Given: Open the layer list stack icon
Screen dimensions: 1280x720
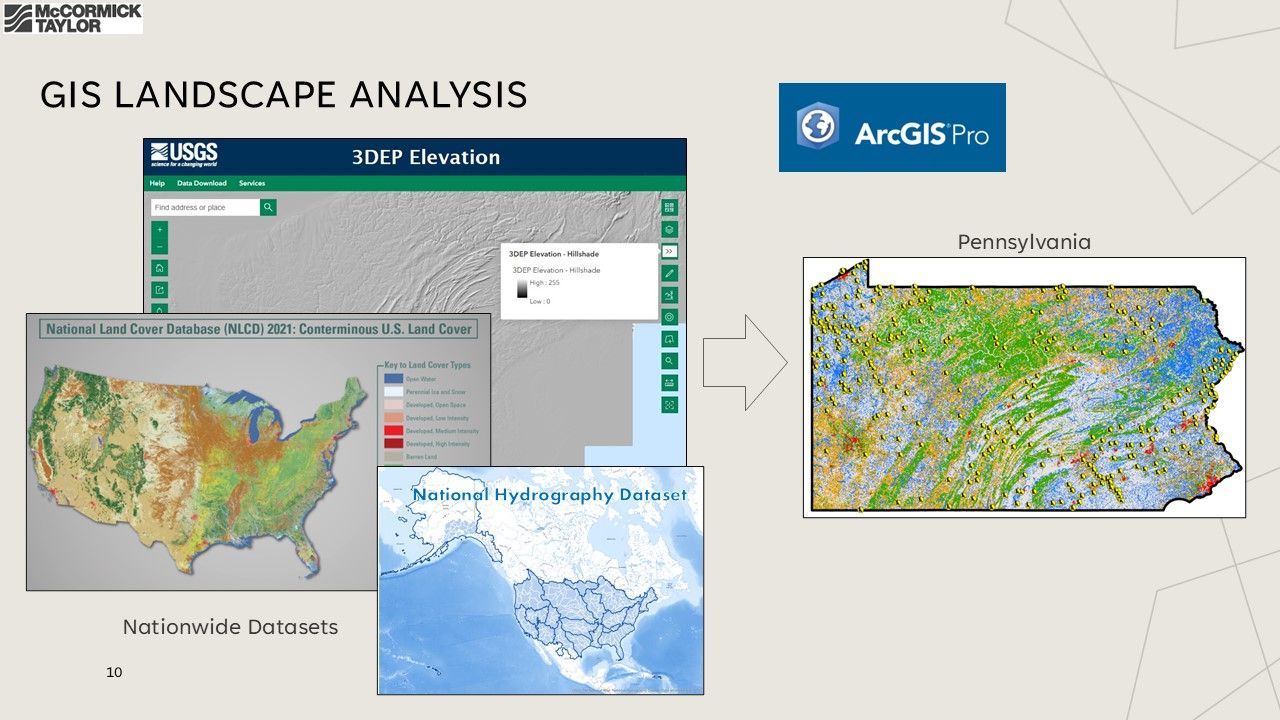Looking at the screenshot, I should (670, 230).
